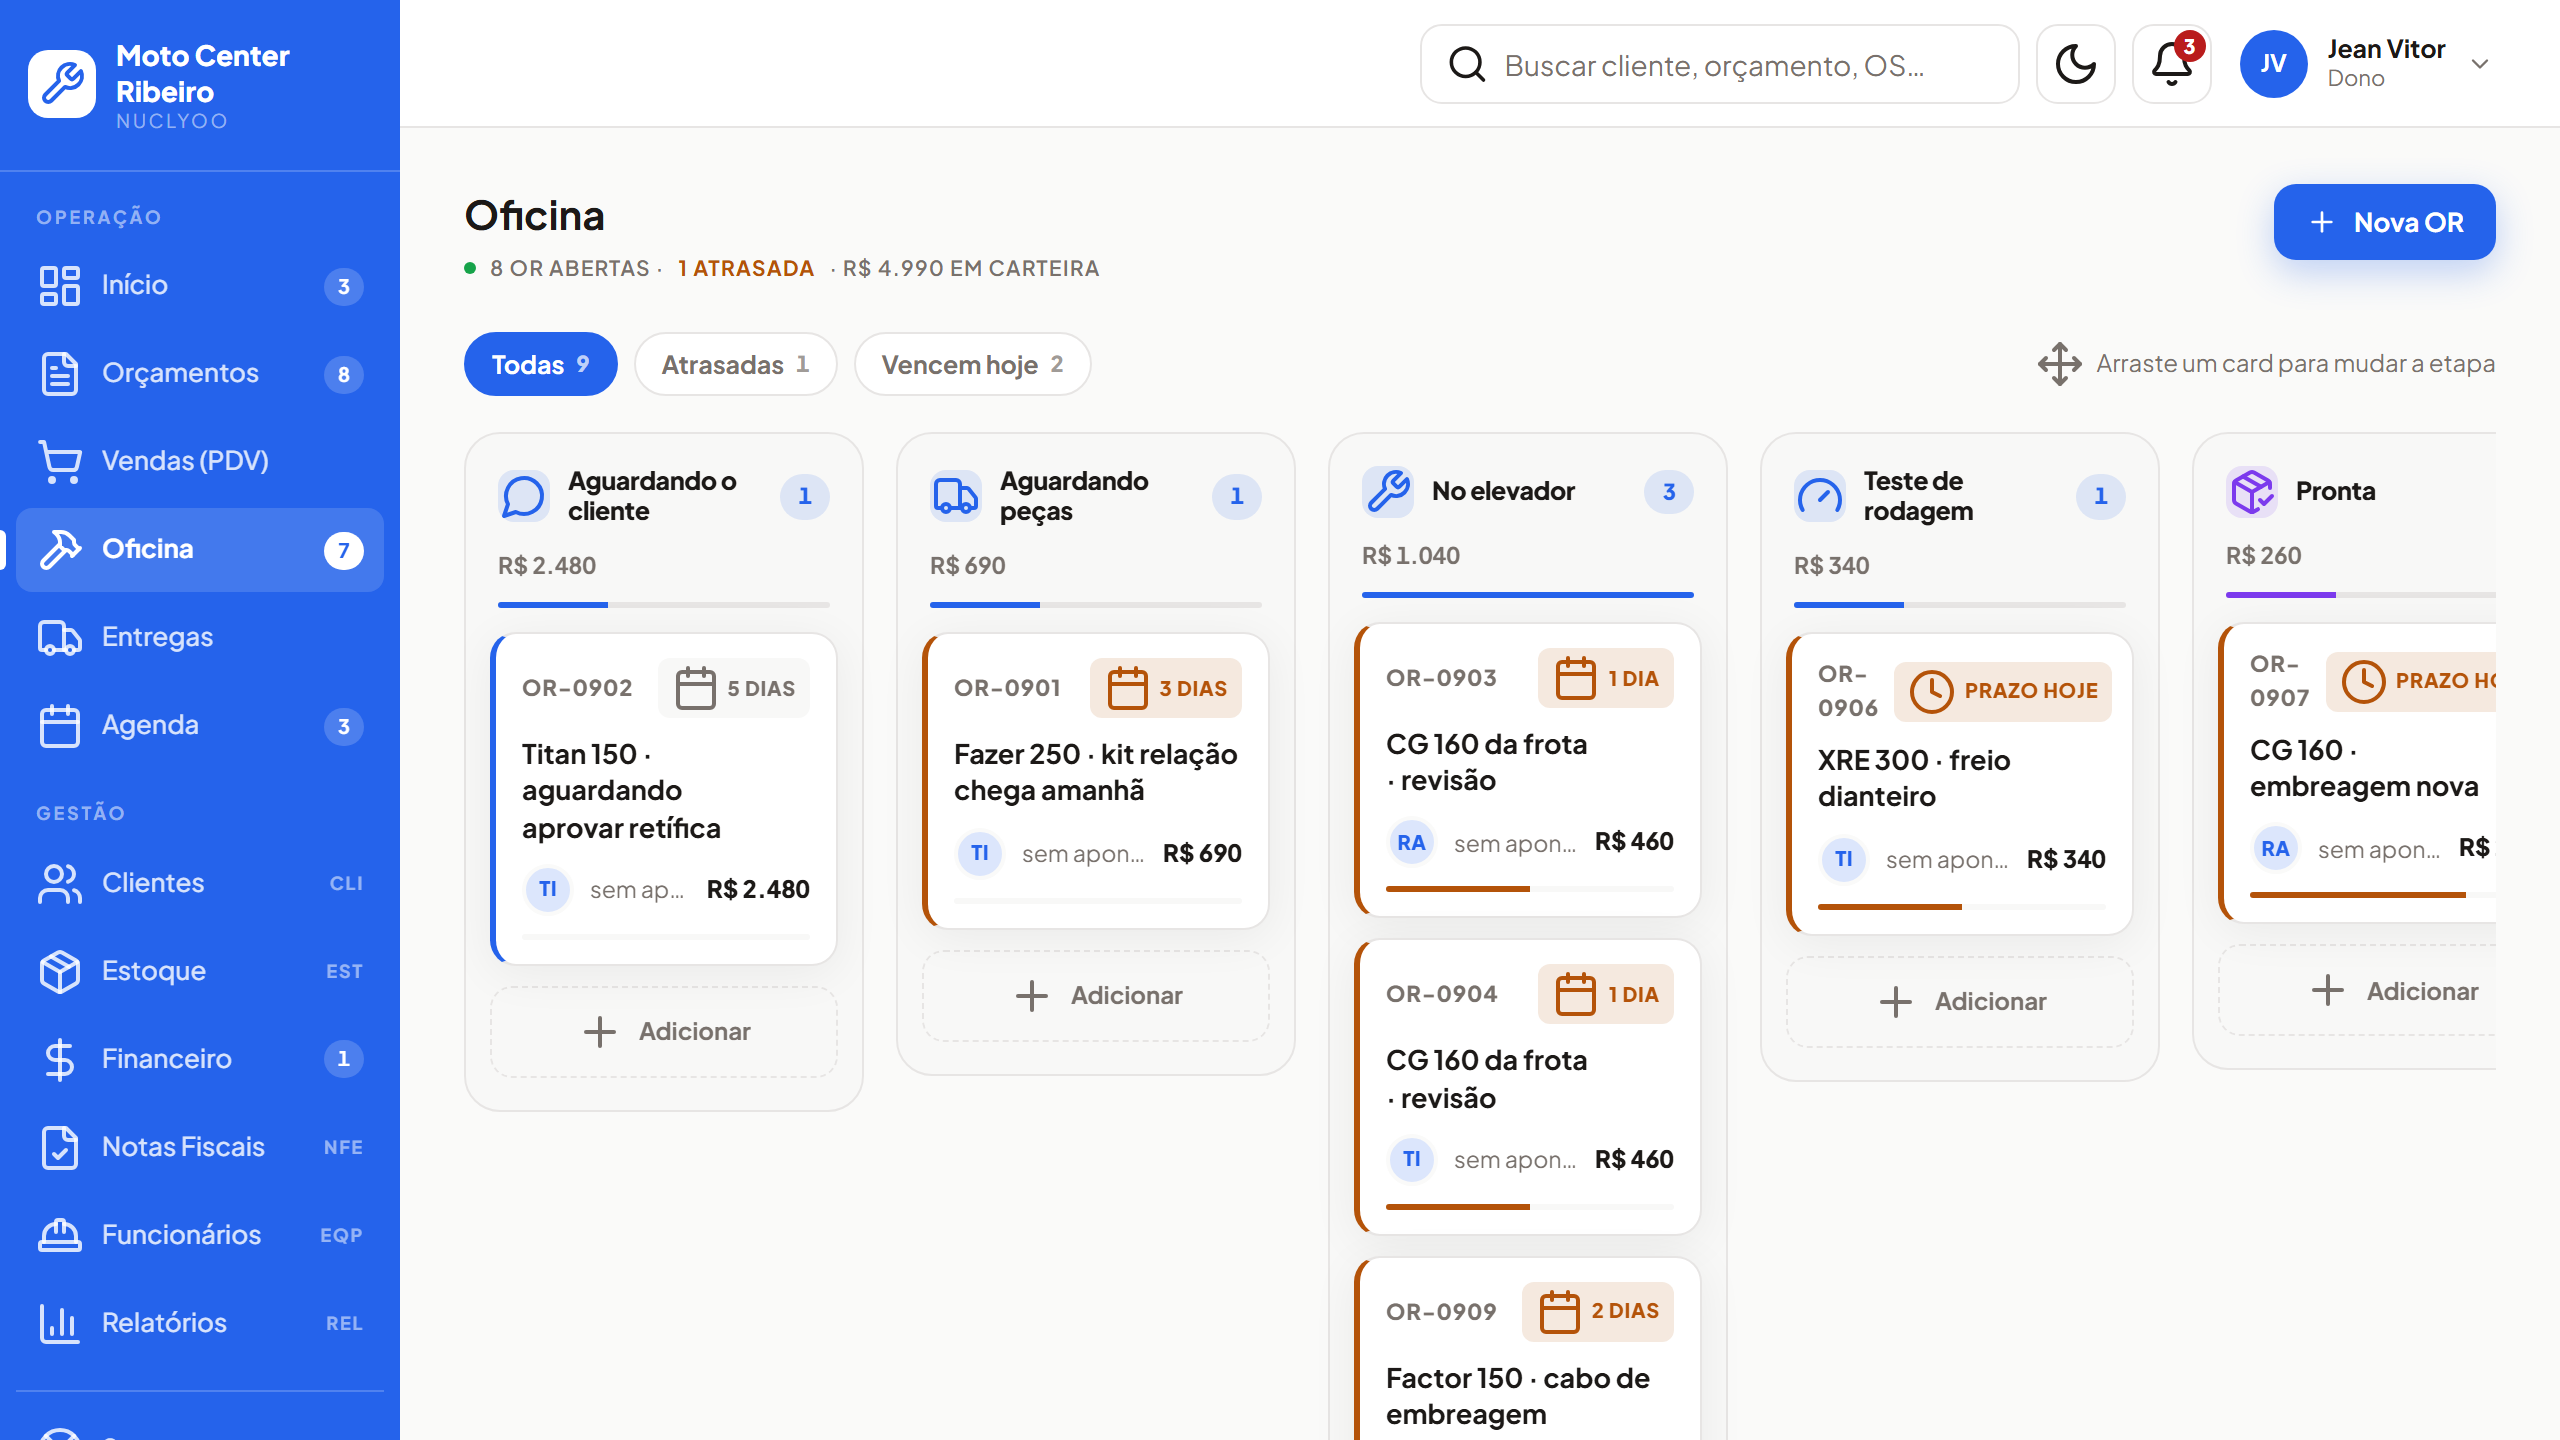Expand Jean Vitor user menu chevron

2480,64
